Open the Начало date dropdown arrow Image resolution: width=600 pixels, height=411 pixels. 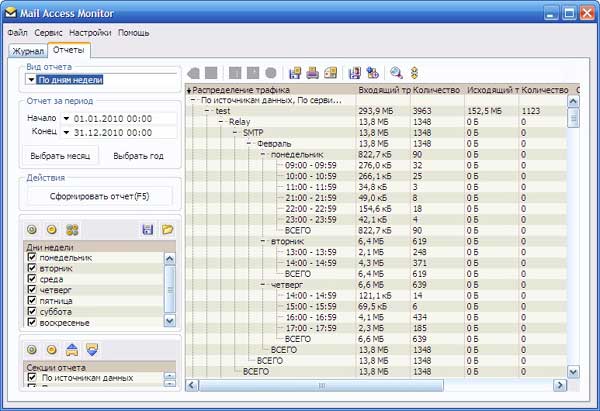point(66,119)
